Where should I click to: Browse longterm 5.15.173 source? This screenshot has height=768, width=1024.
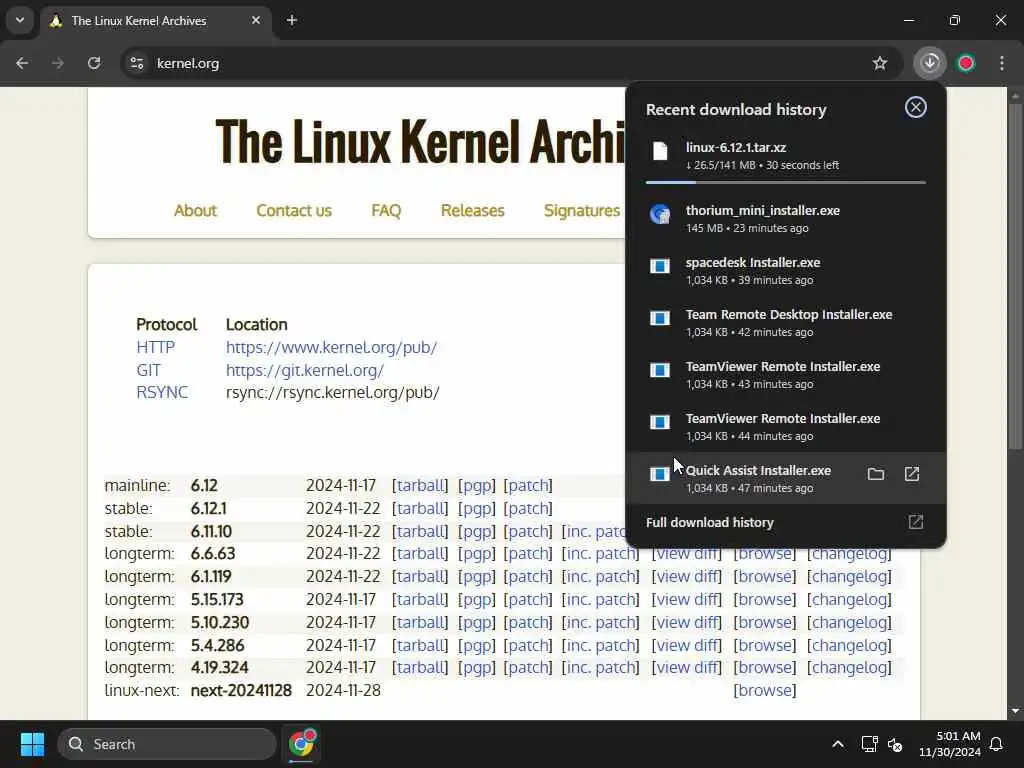click(765, 600)
